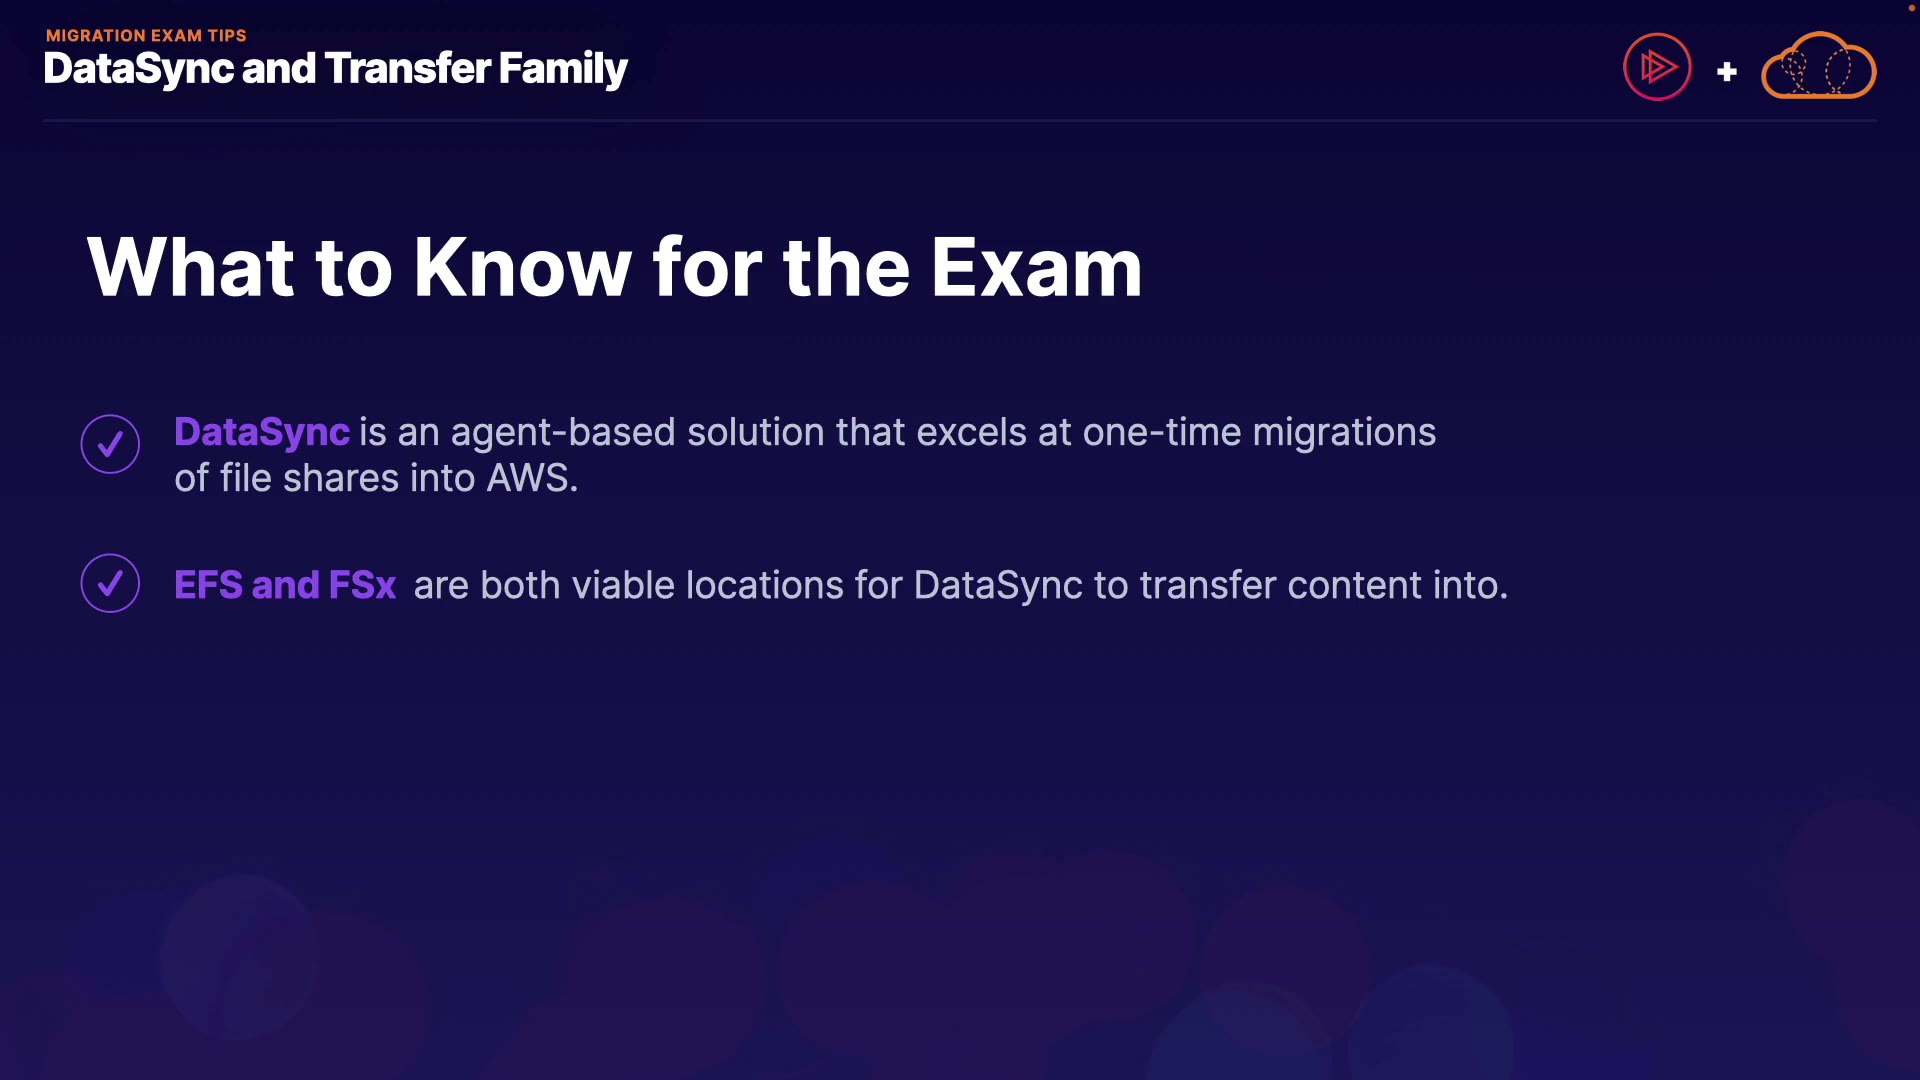Click the purple "EFS and FSx" text
Screen dimensions: 1920x1080
coord(285,585)
